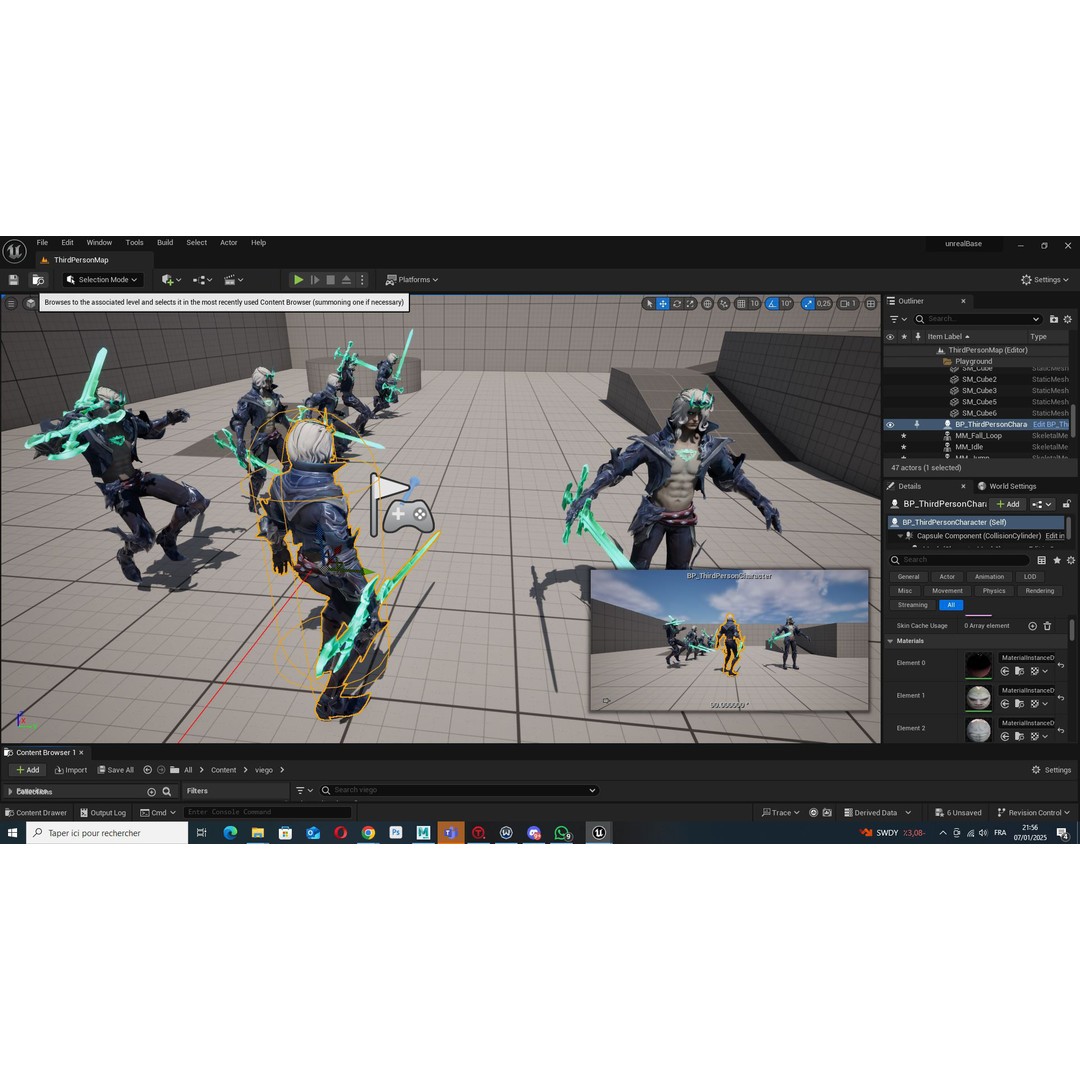The width and height of the screenshot is (1080, 1080).
Task: Open the Edit menu
Action: click(67, 242)
